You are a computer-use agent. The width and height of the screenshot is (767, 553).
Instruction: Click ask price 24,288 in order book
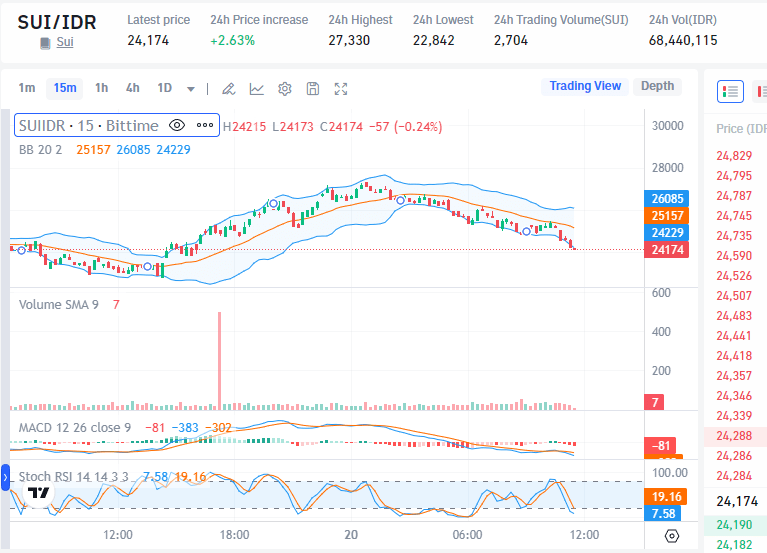tap(734, 436)
